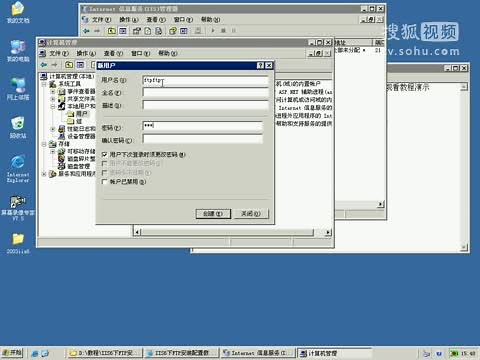
Task: Click greyed-out 密码永不过期 checkbox
Action: [x=105, y=173]
